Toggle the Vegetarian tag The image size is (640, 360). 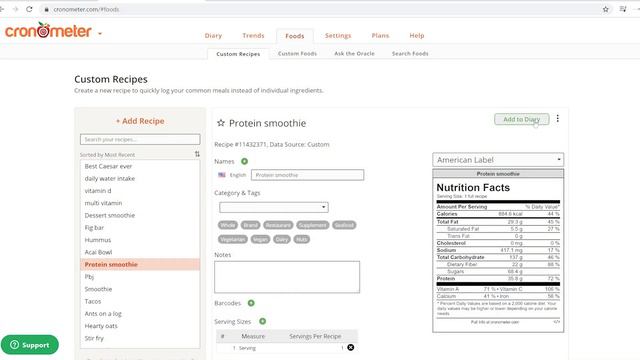click(233, 239)
